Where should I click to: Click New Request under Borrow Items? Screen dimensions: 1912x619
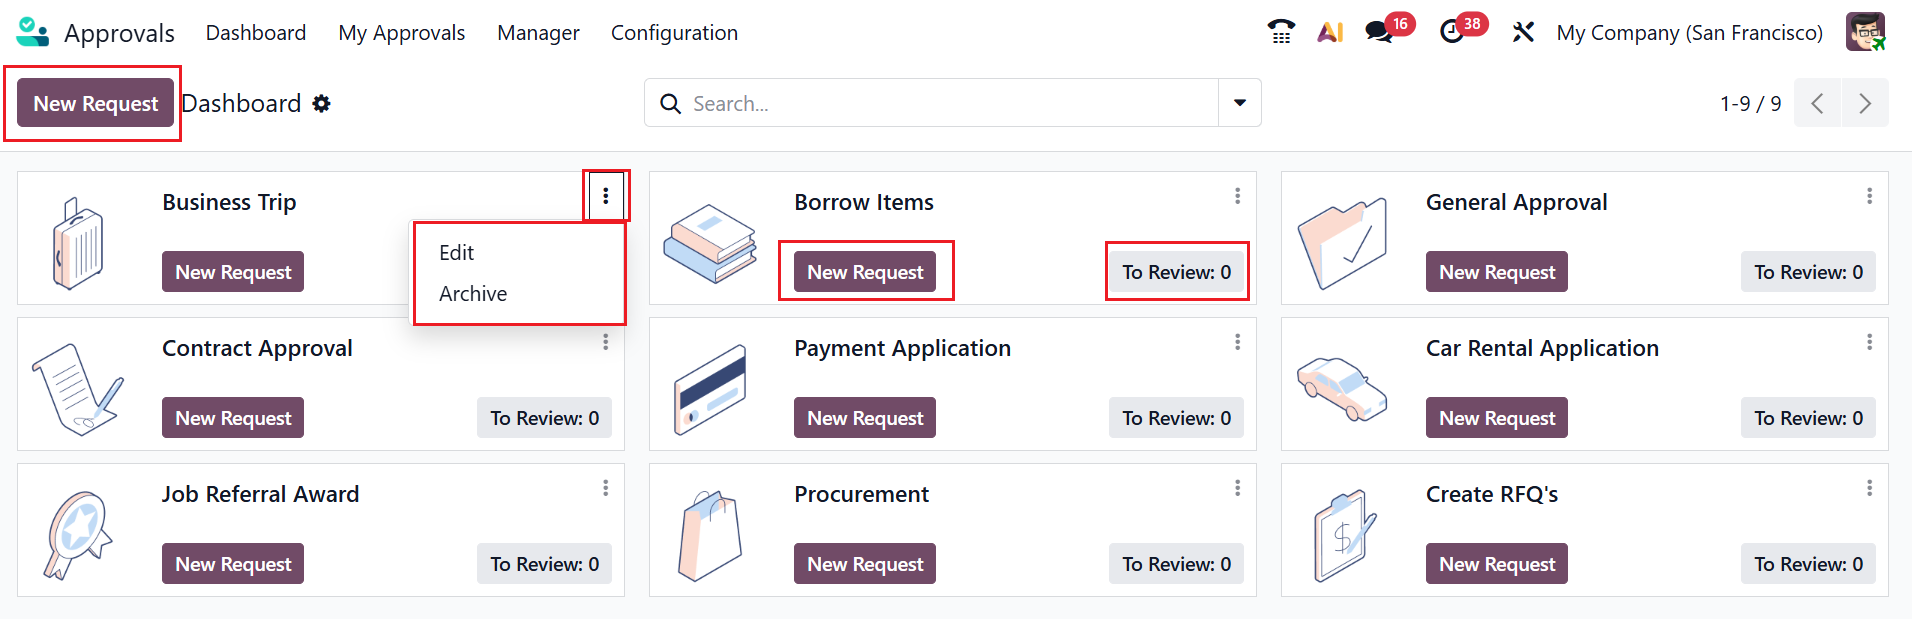click(x=865, y=272)
